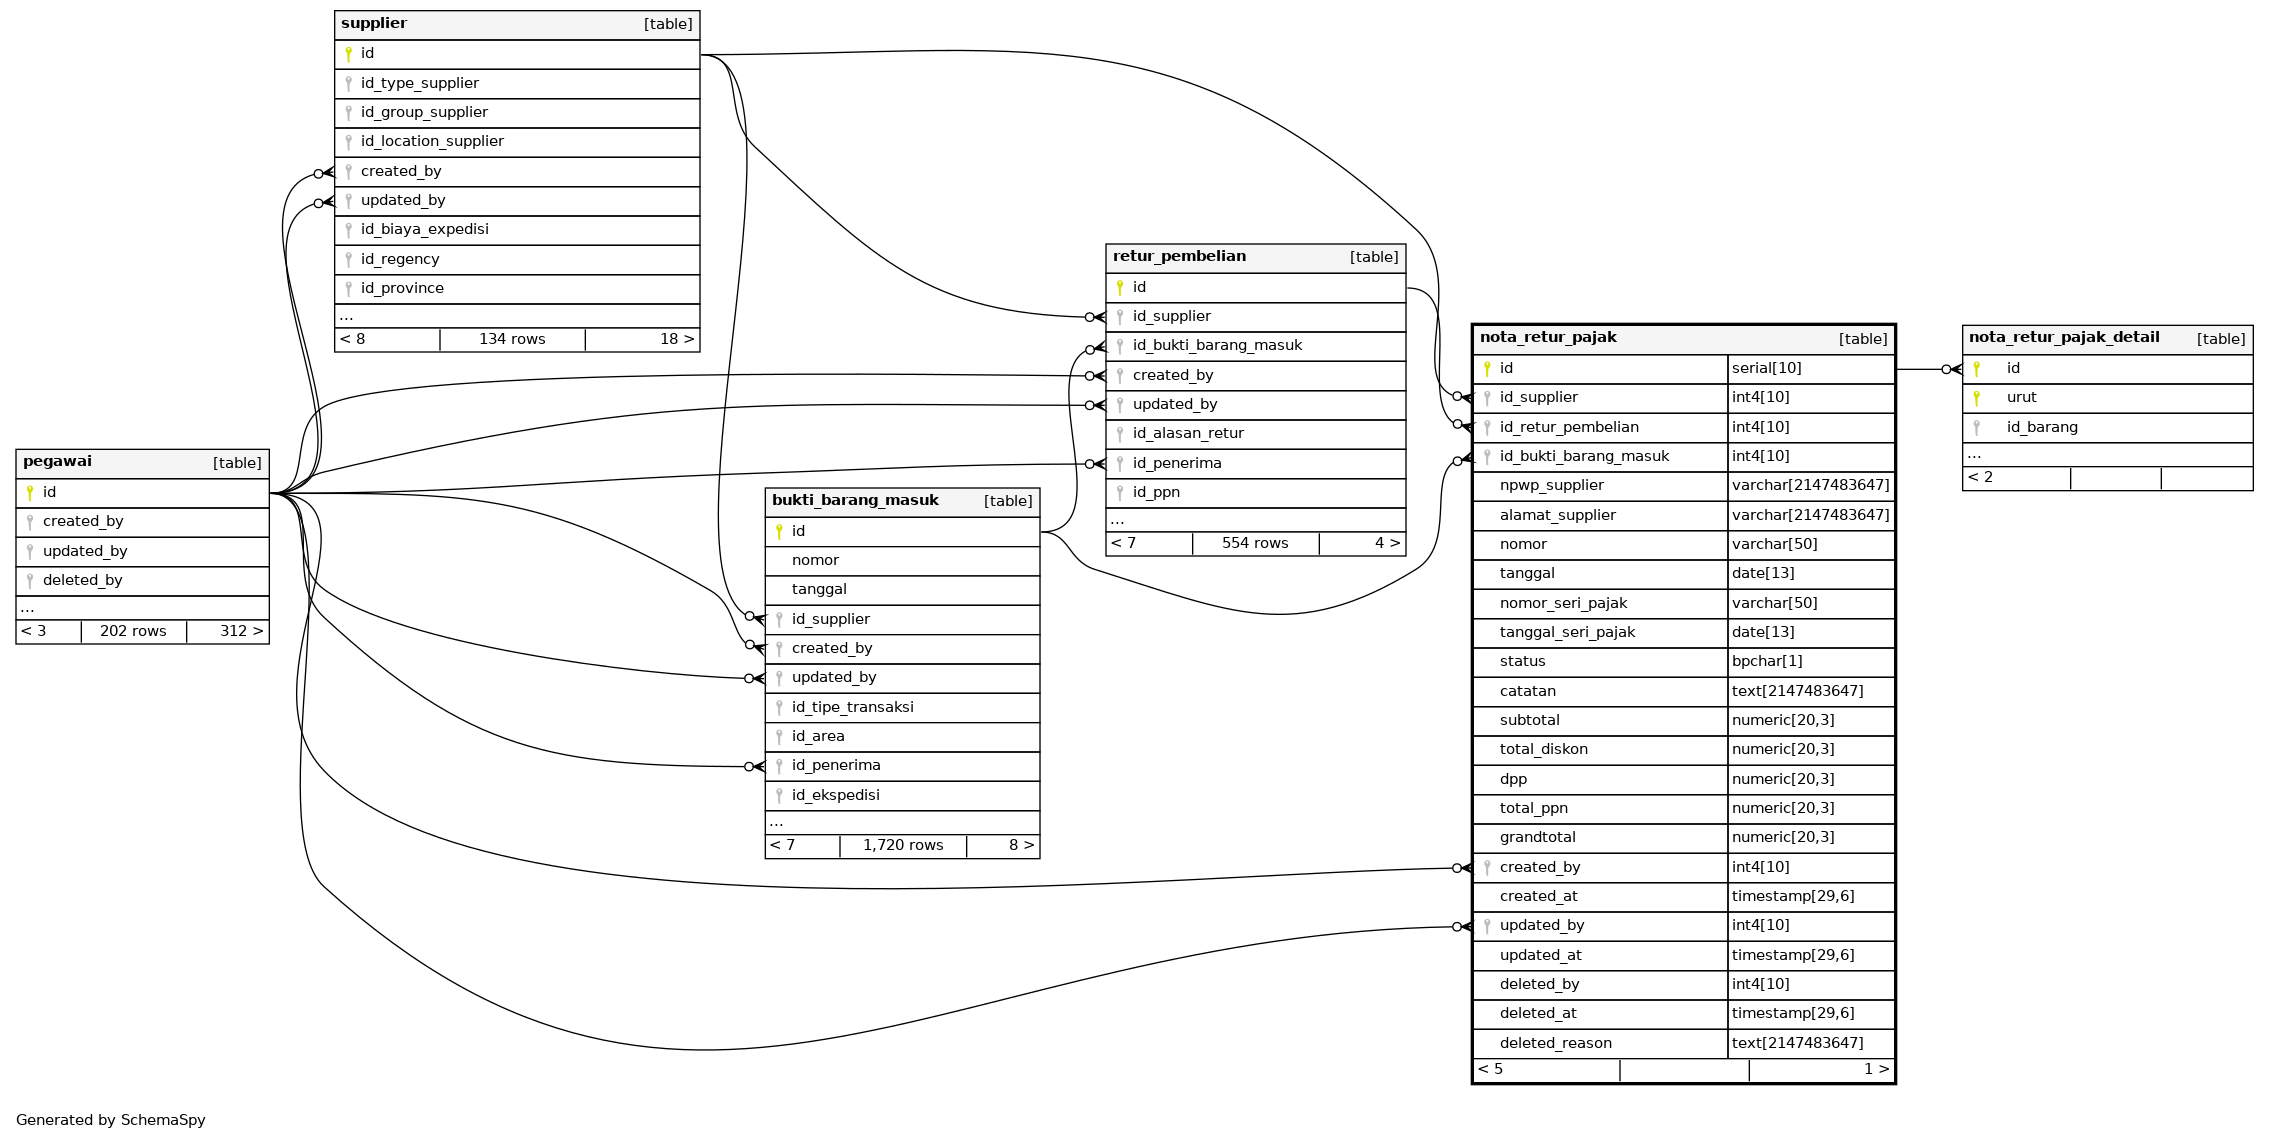Click the gray key icon beside id_penerima in bukti_barang_masuk
Image resolution: width=2269 pixels, height=1140 pixels.
pos(779,766)
